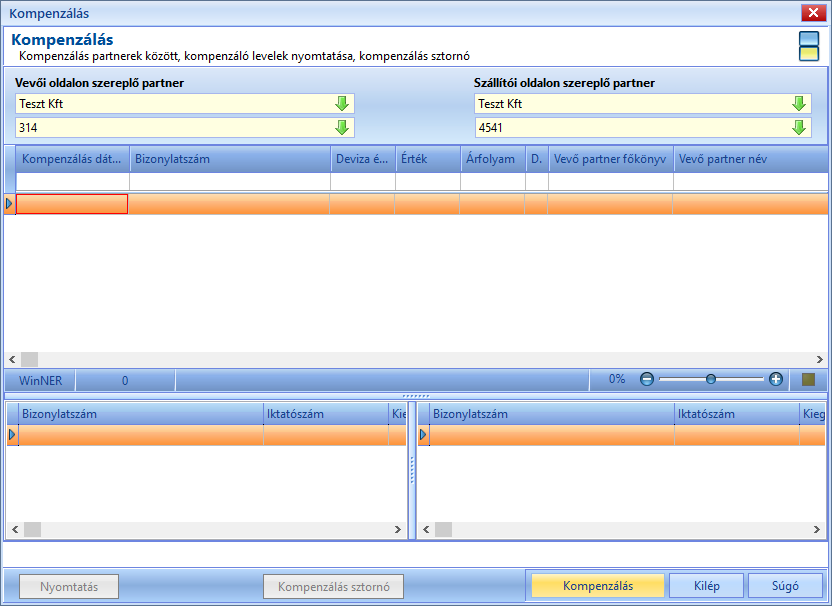Click the Iktatószám header in the bottom-left grid
832x606 pixels.
(326, 414)
